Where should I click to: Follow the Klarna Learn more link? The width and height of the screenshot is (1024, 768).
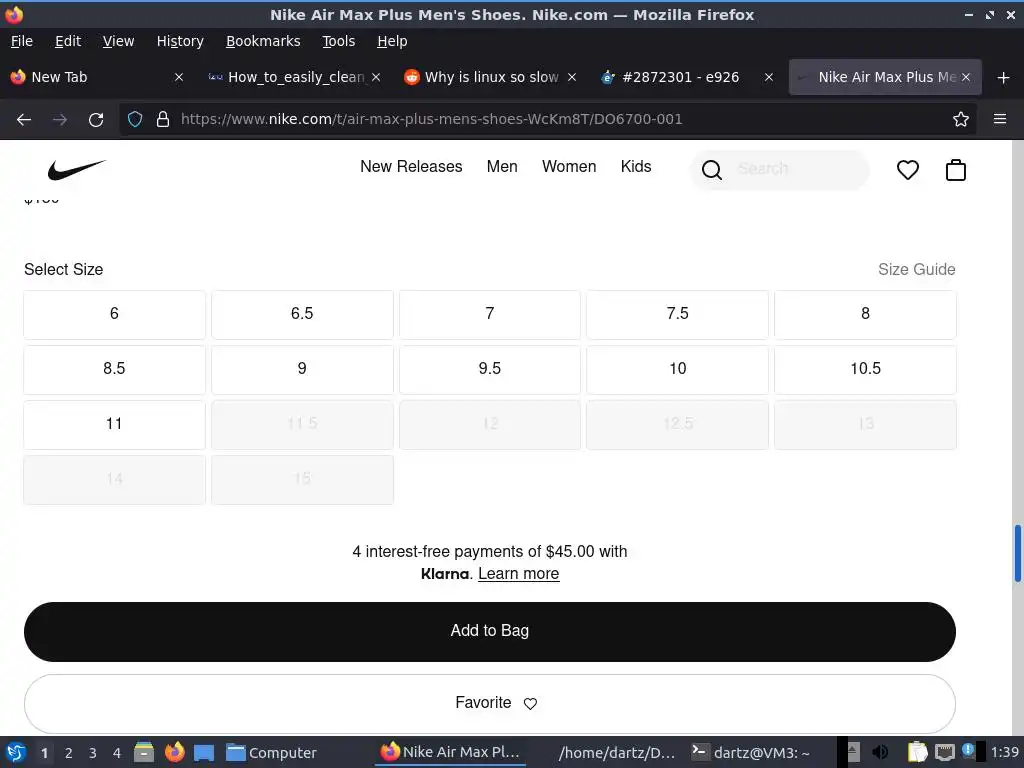pos(519,573)
